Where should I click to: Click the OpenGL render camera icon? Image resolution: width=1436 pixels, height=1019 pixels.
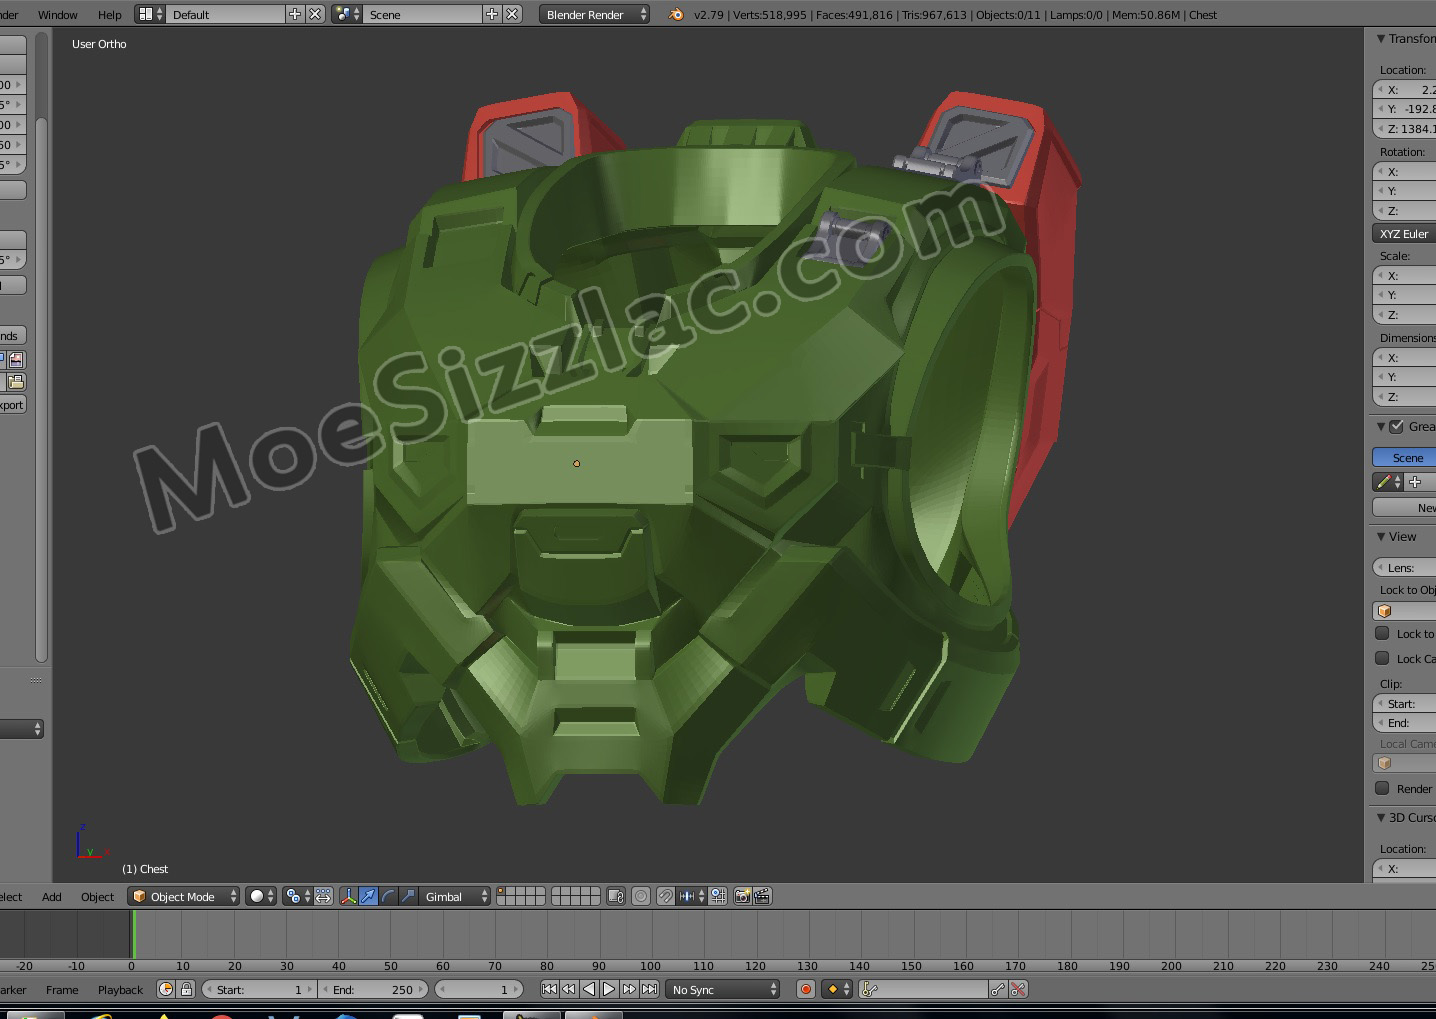(x=742, y=896)
